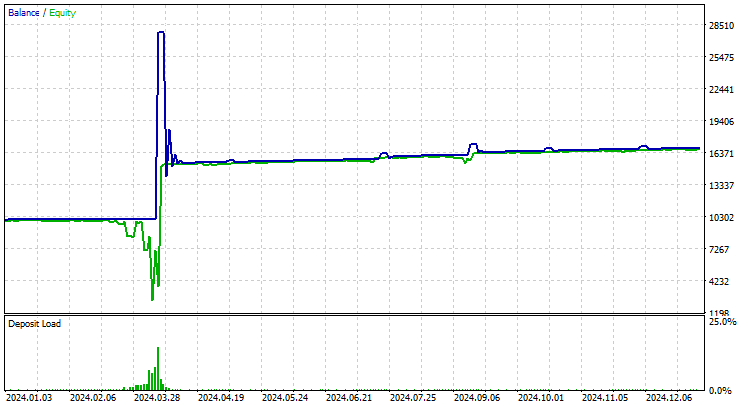Click the 'Equity' legend label
Image resolution: width=749 pixels, height=407 pixels.
click(63, 13)
